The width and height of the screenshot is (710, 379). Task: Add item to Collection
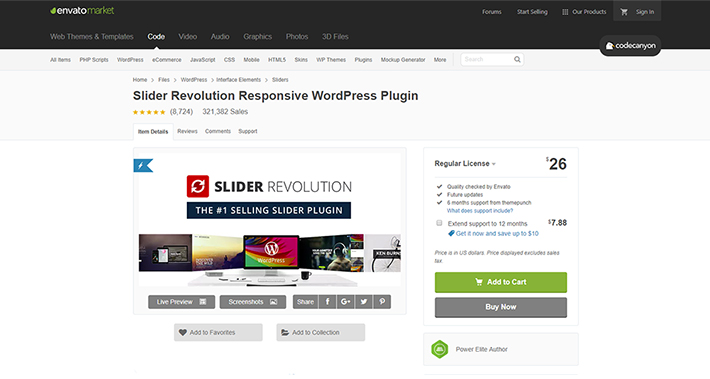point(321,332)
